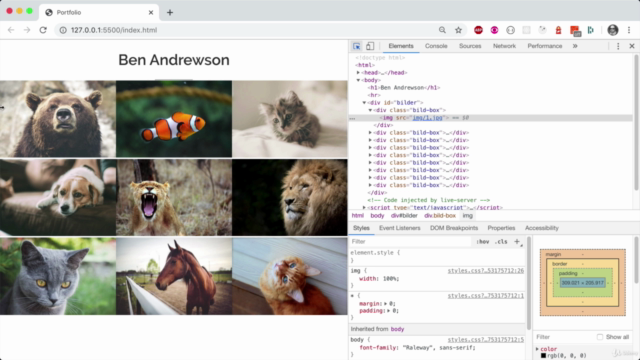Click the lion profile photo
Image resolution: width=640 pixels, height=360 pixels.
(290, 198)
